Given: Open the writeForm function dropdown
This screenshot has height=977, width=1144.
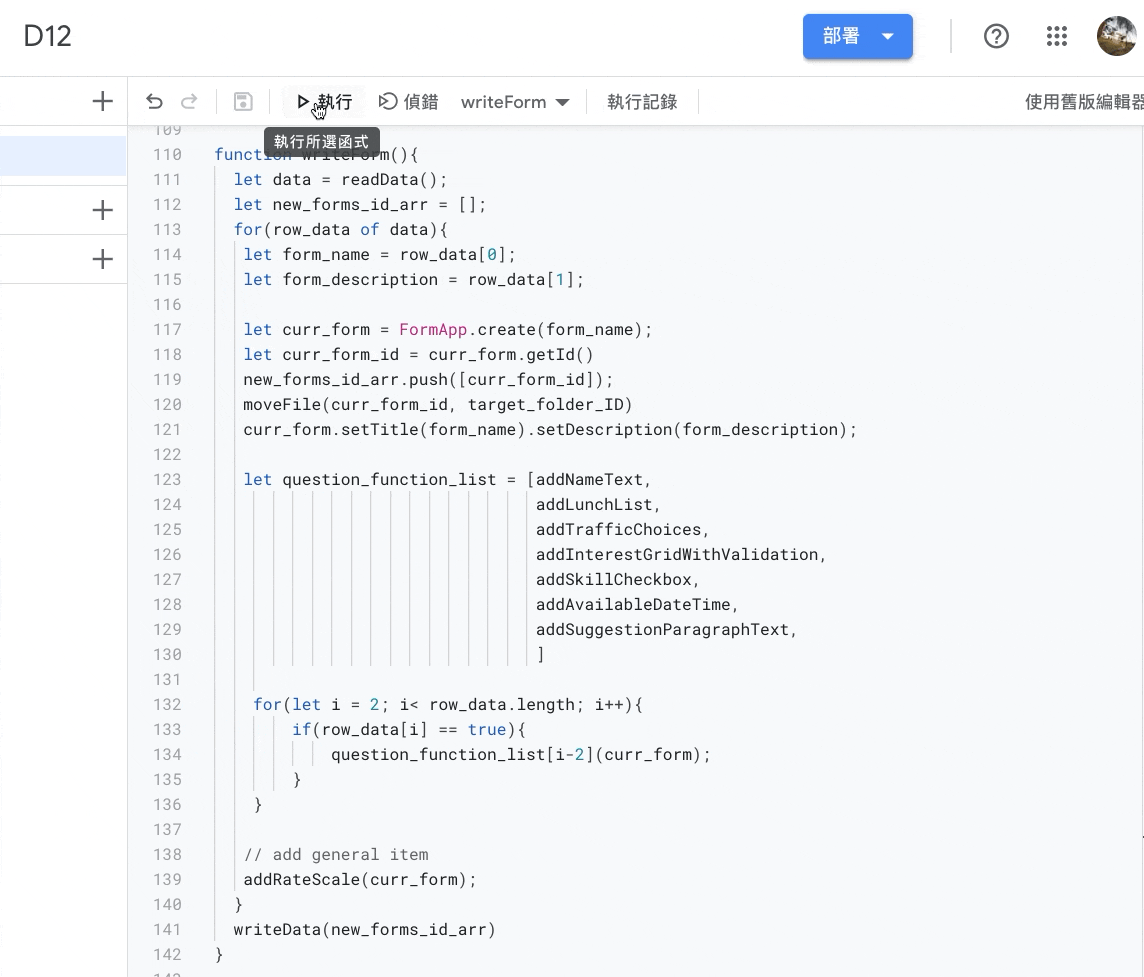Looking at the screenshot, I should (514, 102).
